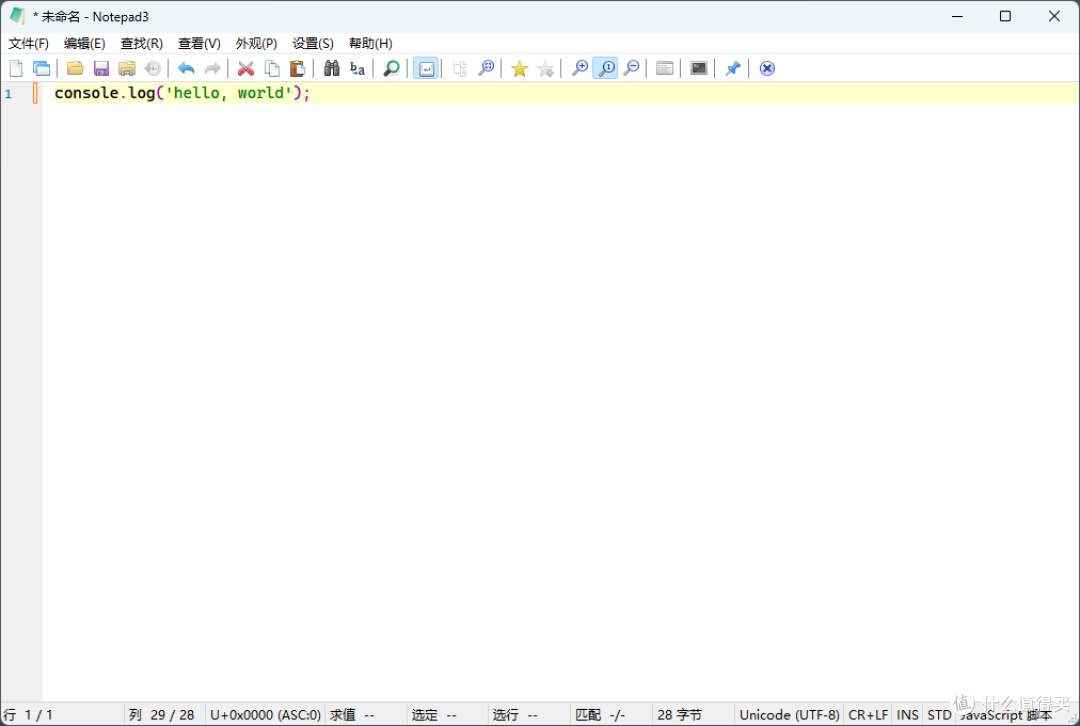Screen dimensions: 1080x726
Task: Click the Save As folder-disk icon
Action: coord(127,68)
